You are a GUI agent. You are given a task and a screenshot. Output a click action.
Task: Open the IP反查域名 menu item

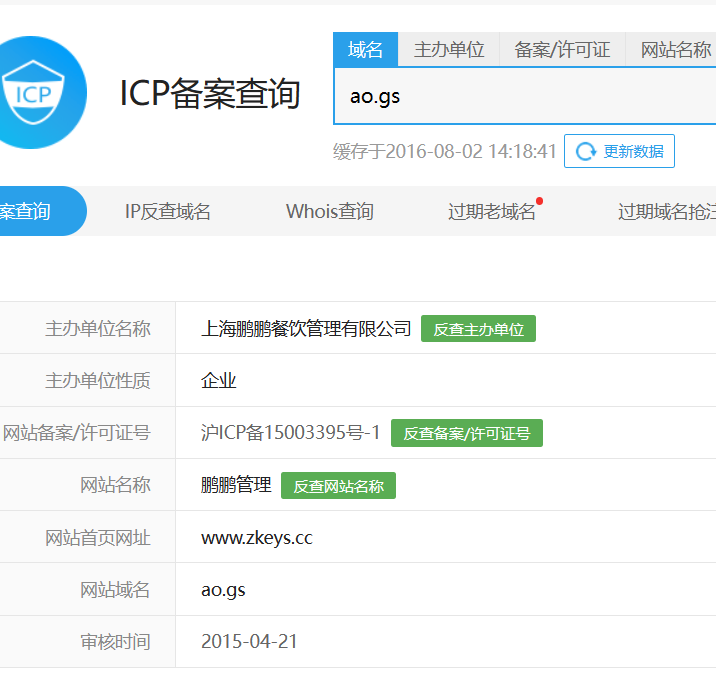pos(167,211)
